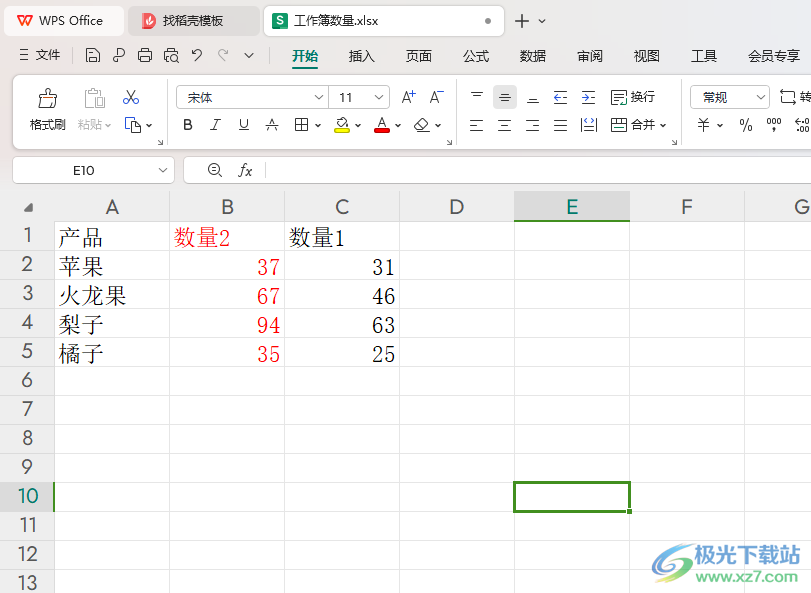Open the 找稻壳模板 tab
This screenshot has height=593, width=811.
tap(194, 21)
